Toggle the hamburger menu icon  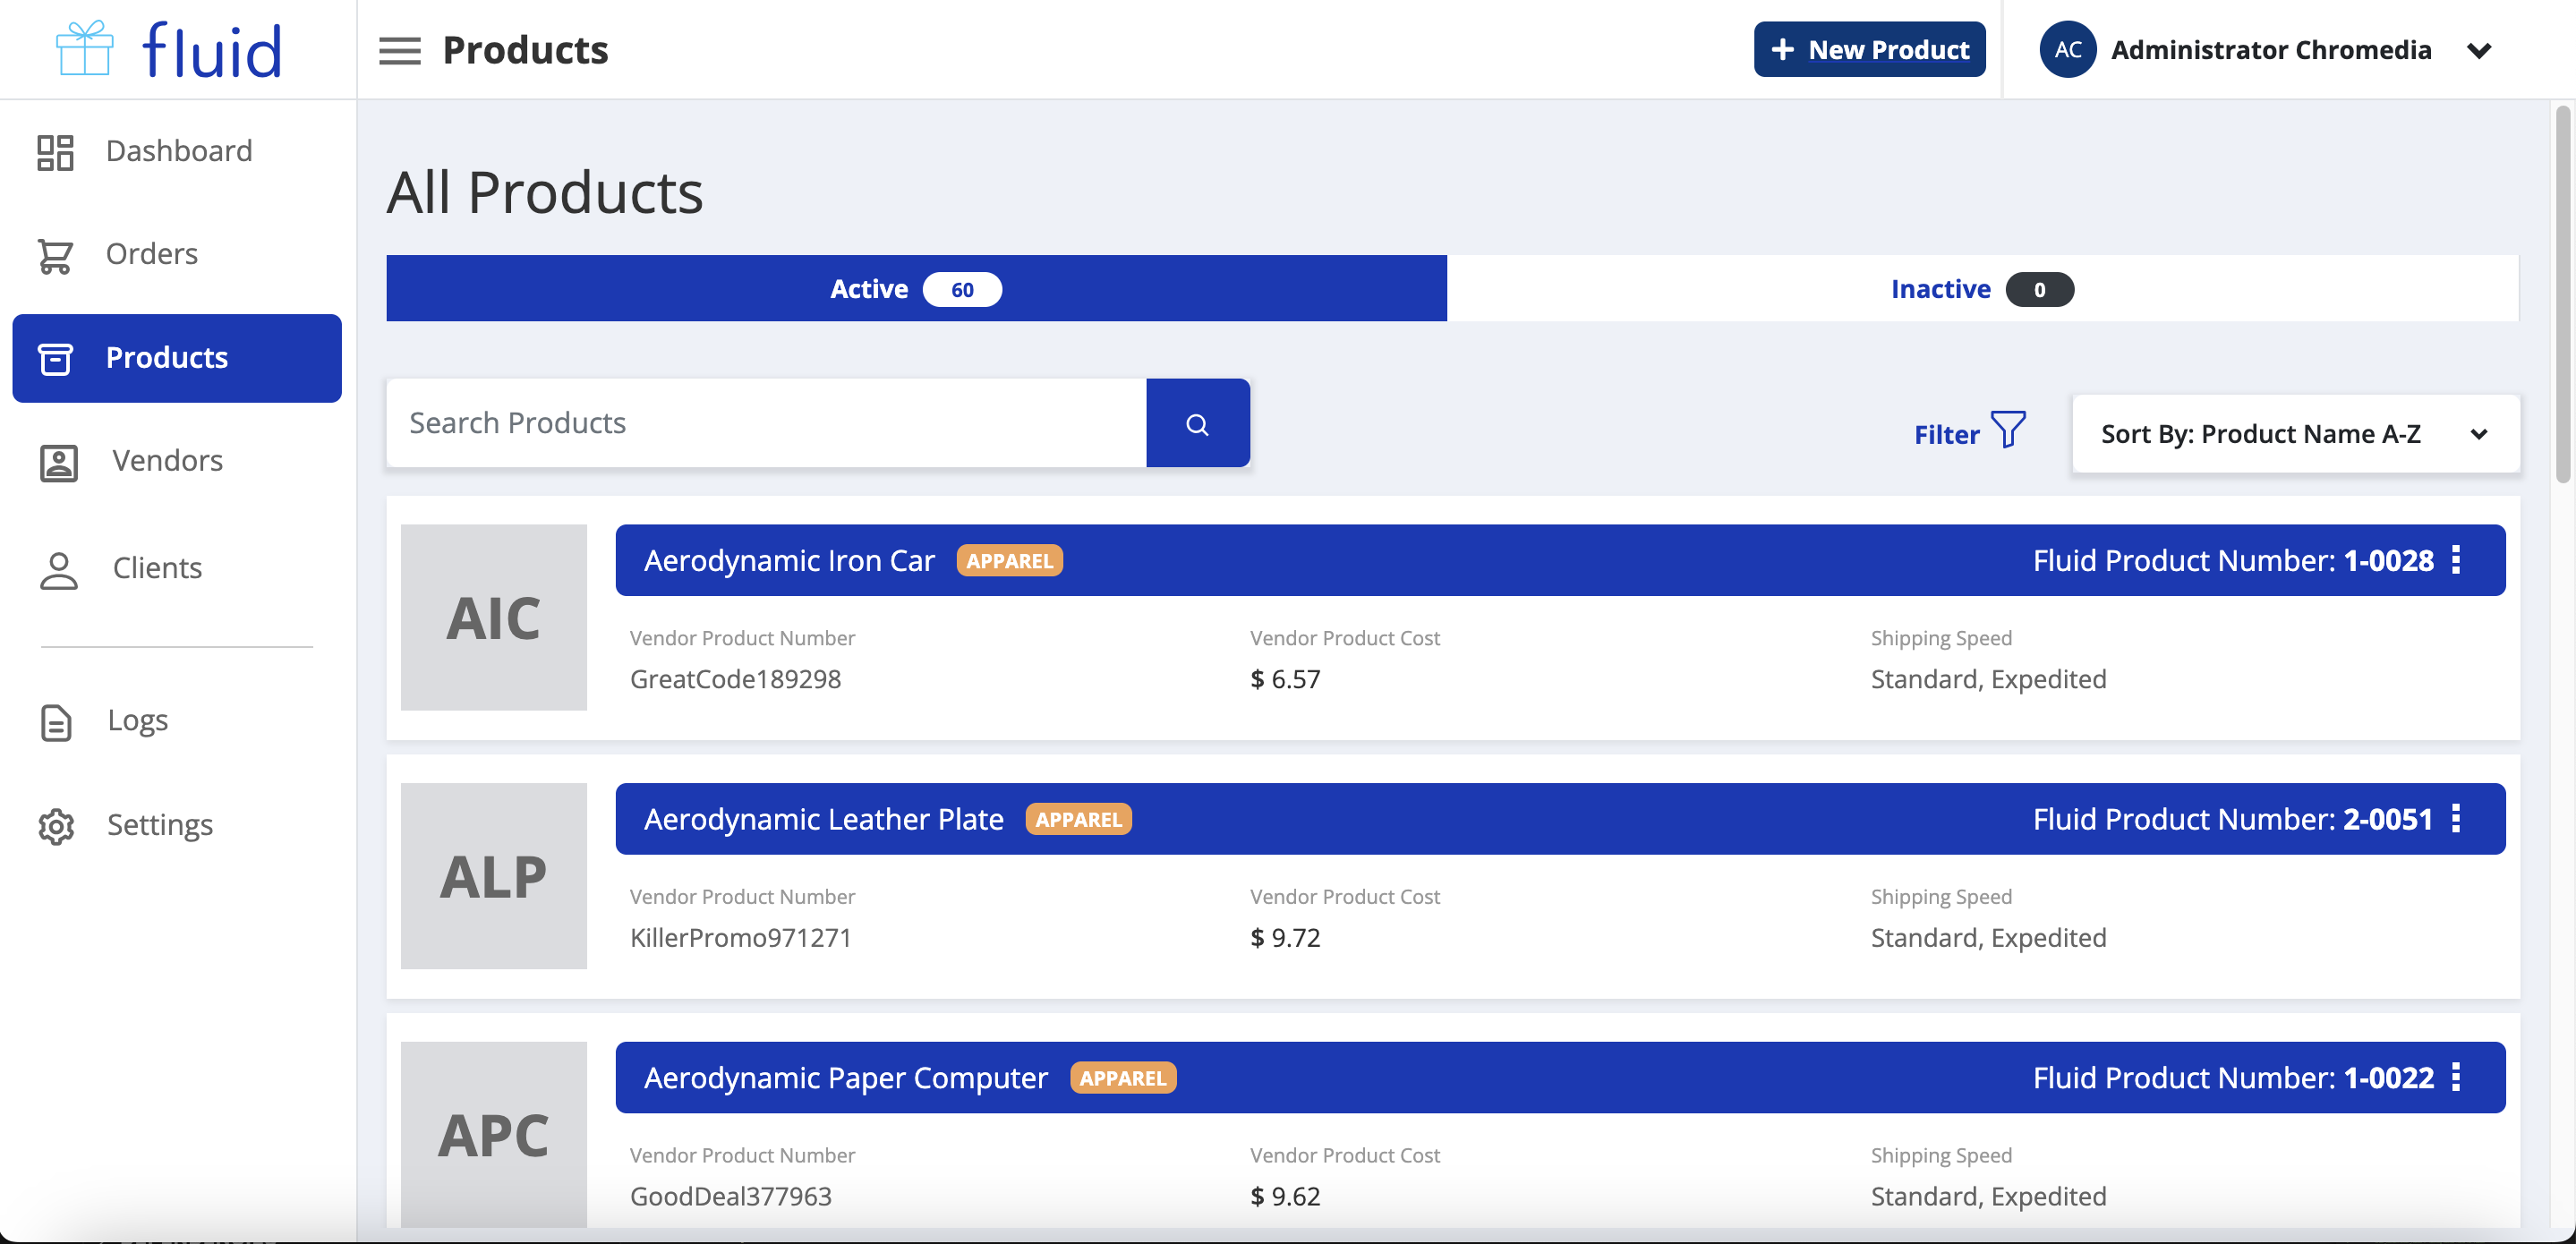click(399, 50)
